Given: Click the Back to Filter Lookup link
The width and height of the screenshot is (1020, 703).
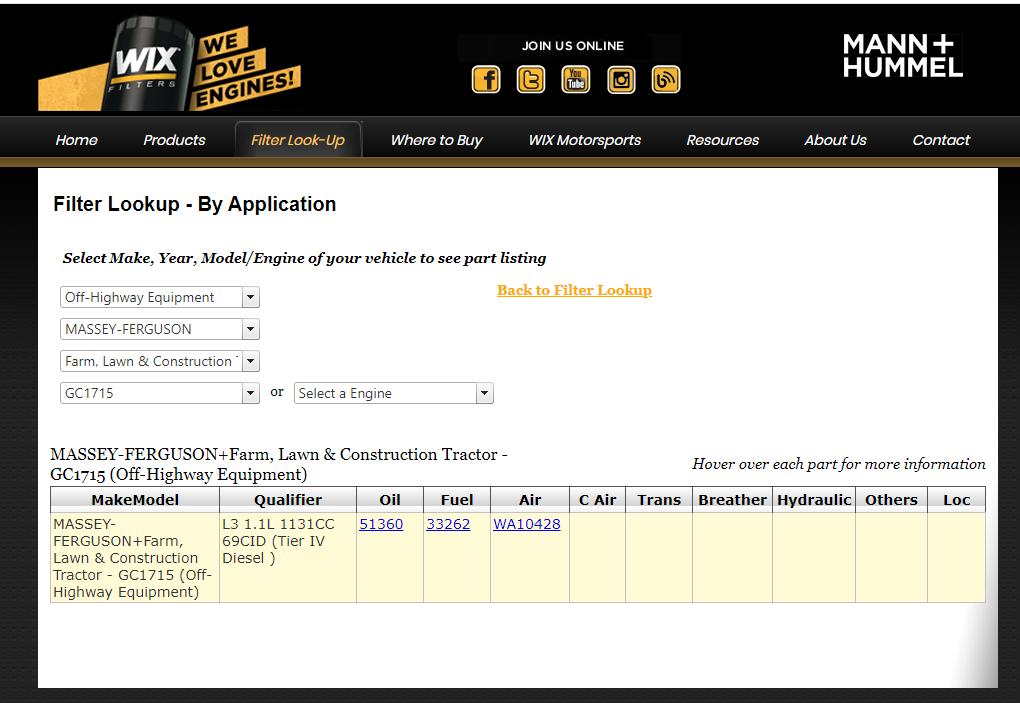Looking at the screenshot, I should coord(574,290).
